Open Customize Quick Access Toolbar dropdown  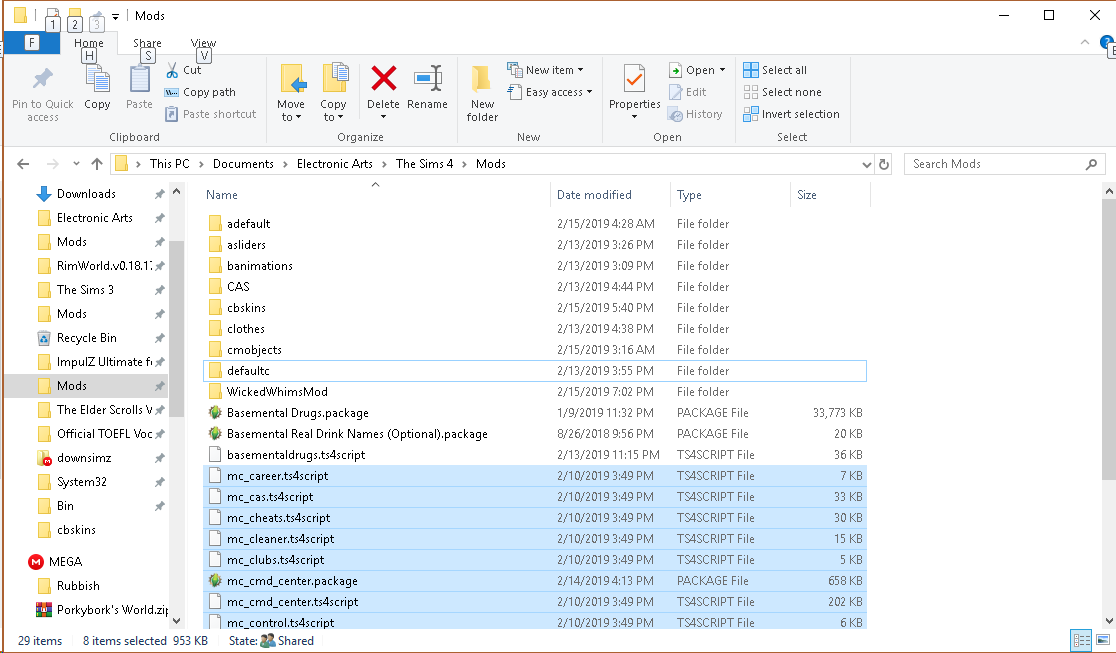115,16
